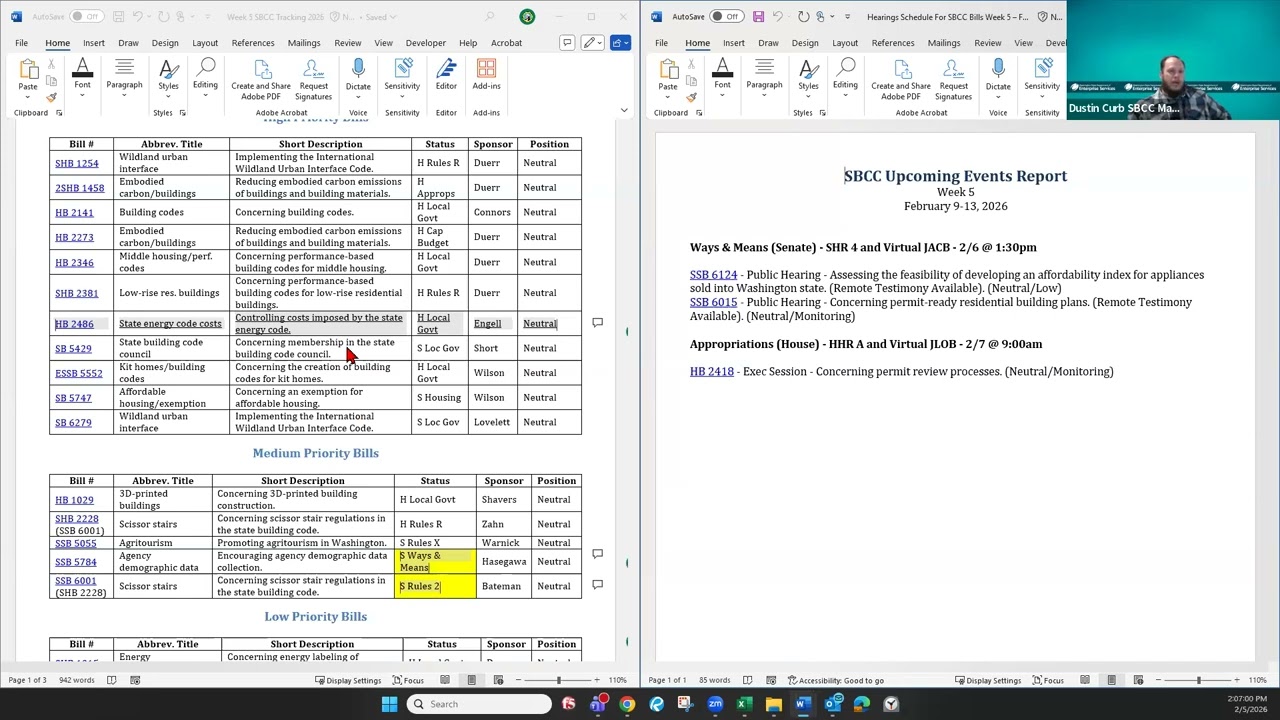Open Chrome from the taskbar
Image resolution: width=1280 pixels, height=720 pixels.
click(x=627, y=704)
